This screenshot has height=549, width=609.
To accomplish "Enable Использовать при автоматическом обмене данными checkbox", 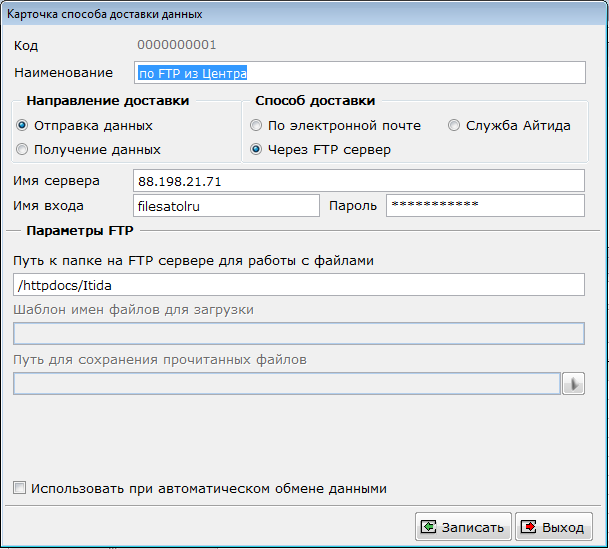I will tap(19, 488).
